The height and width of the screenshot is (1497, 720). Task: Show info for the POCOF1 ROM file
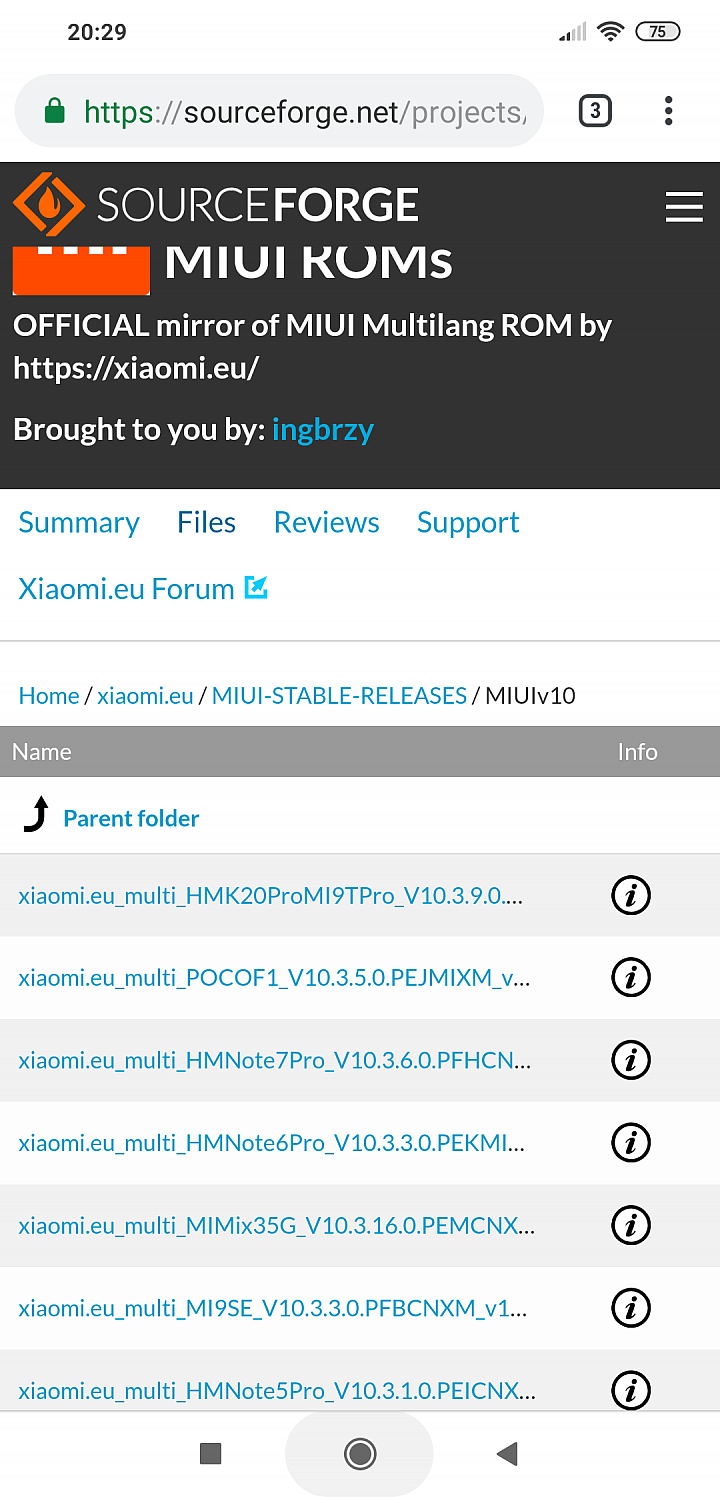pos(631,978)
